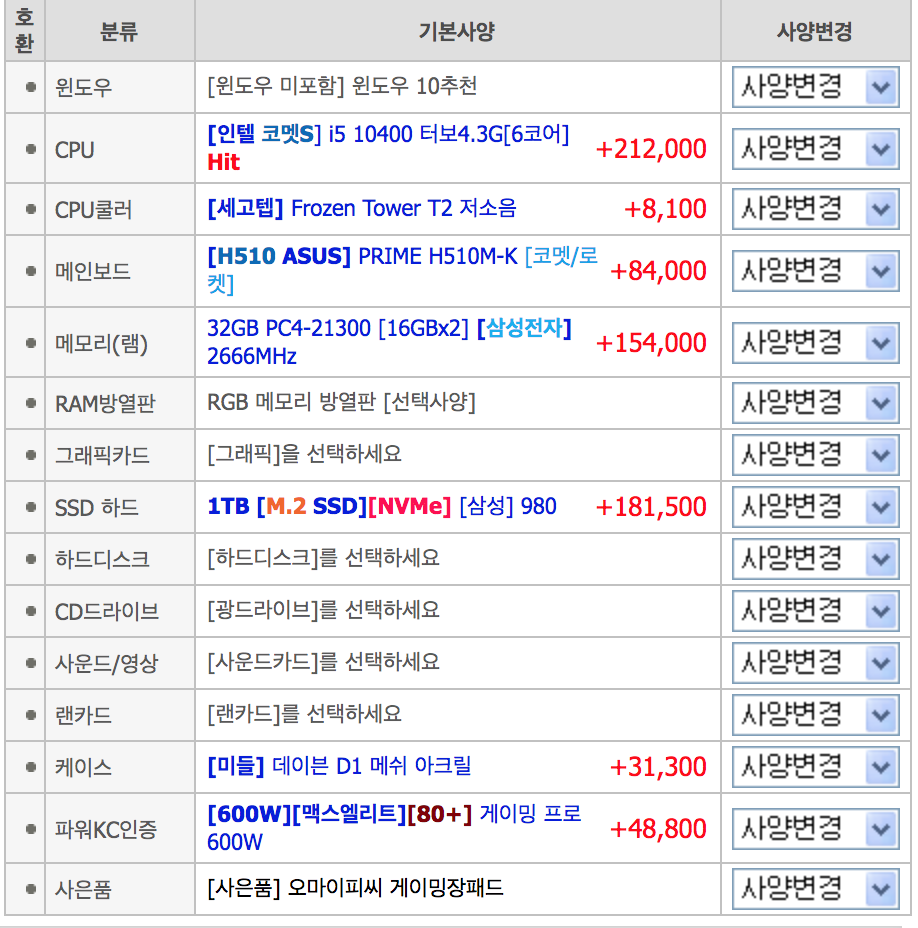
Task: Click the 메인보드 category label
Action: point(93,272)
